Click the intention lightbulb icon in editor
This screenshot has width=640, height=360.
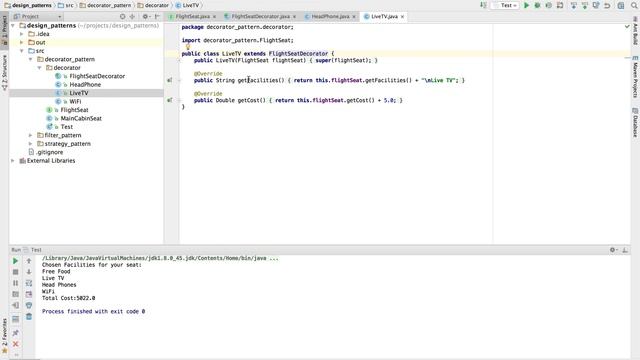pos(188,47)
